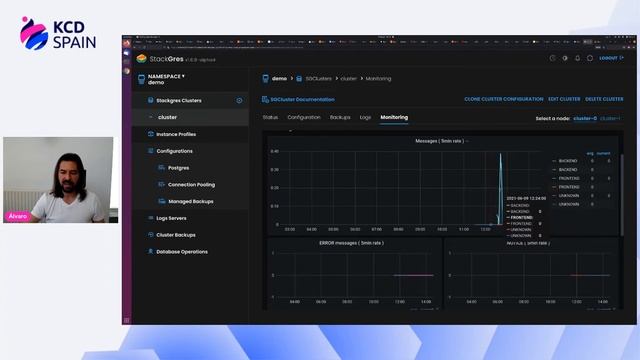
Task: Click the SGCluster Documentation book icon
Action: tap(265, 99)
